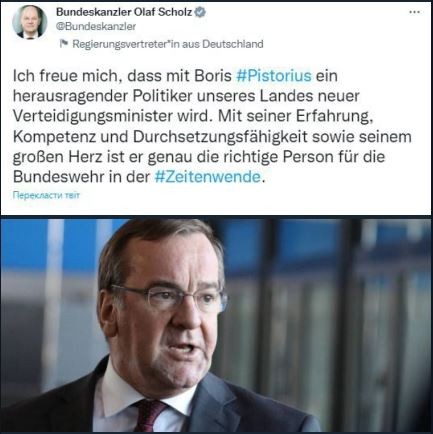Click the tweet text body
The width and height of the screenshot is (433, 434).
click(212, 126)
